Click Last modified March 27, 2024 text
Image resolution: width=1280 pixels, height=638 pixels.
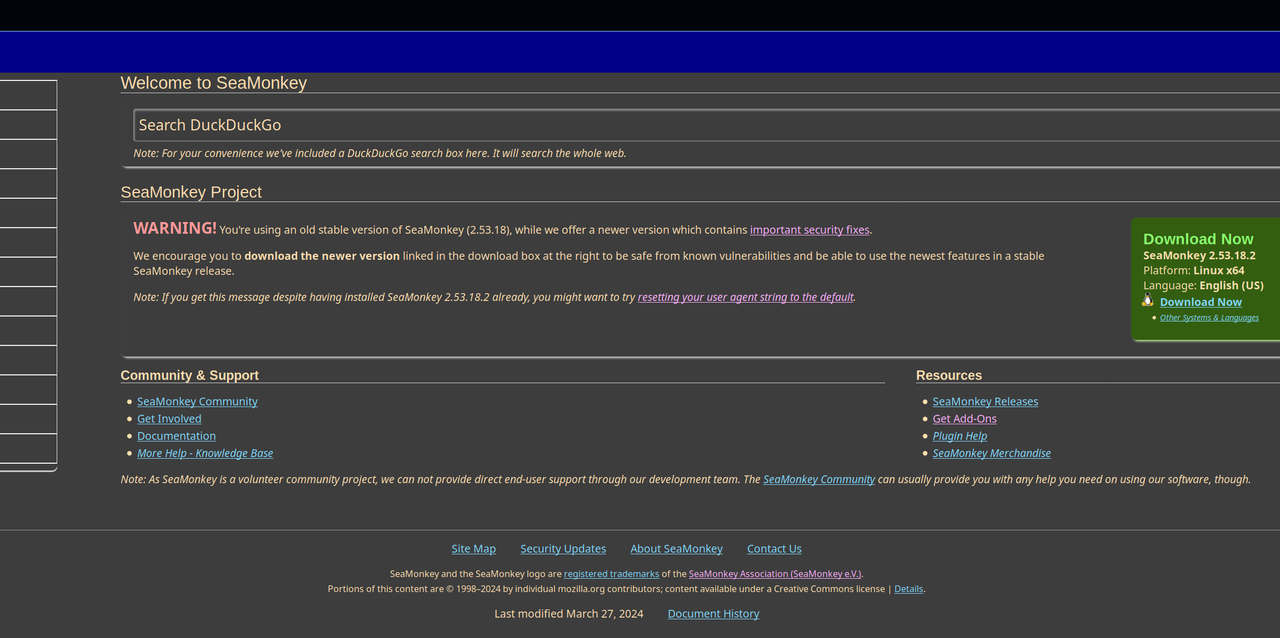coord(569,614)
